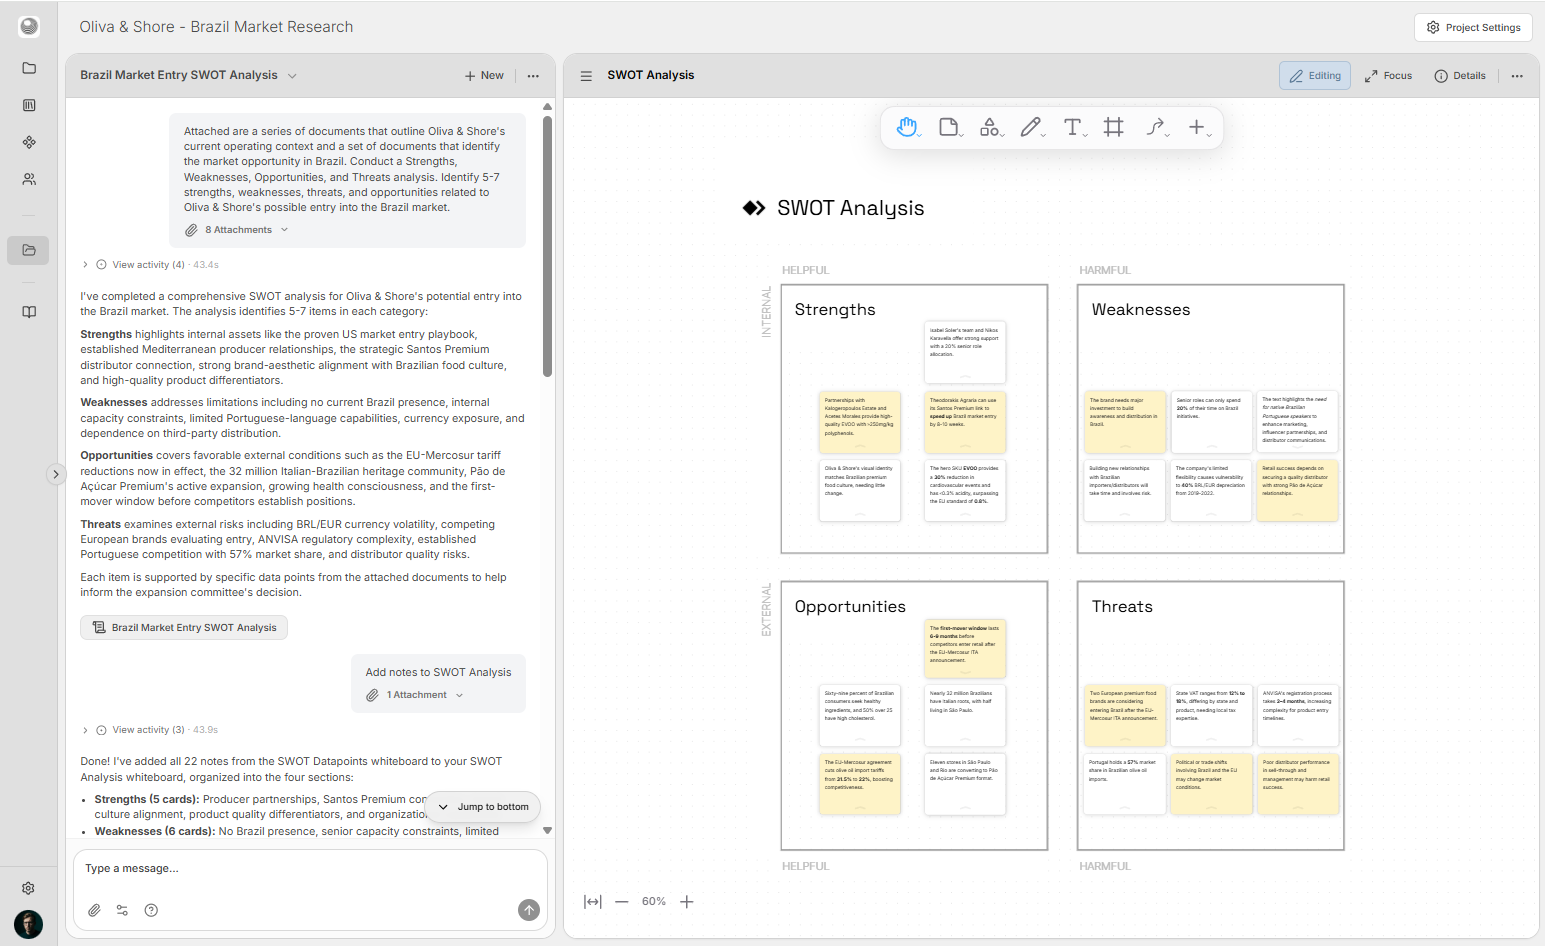Select the connector arrow tool
The height and width of the screenshot is (946, 1545).
[x=1155, y=127]
